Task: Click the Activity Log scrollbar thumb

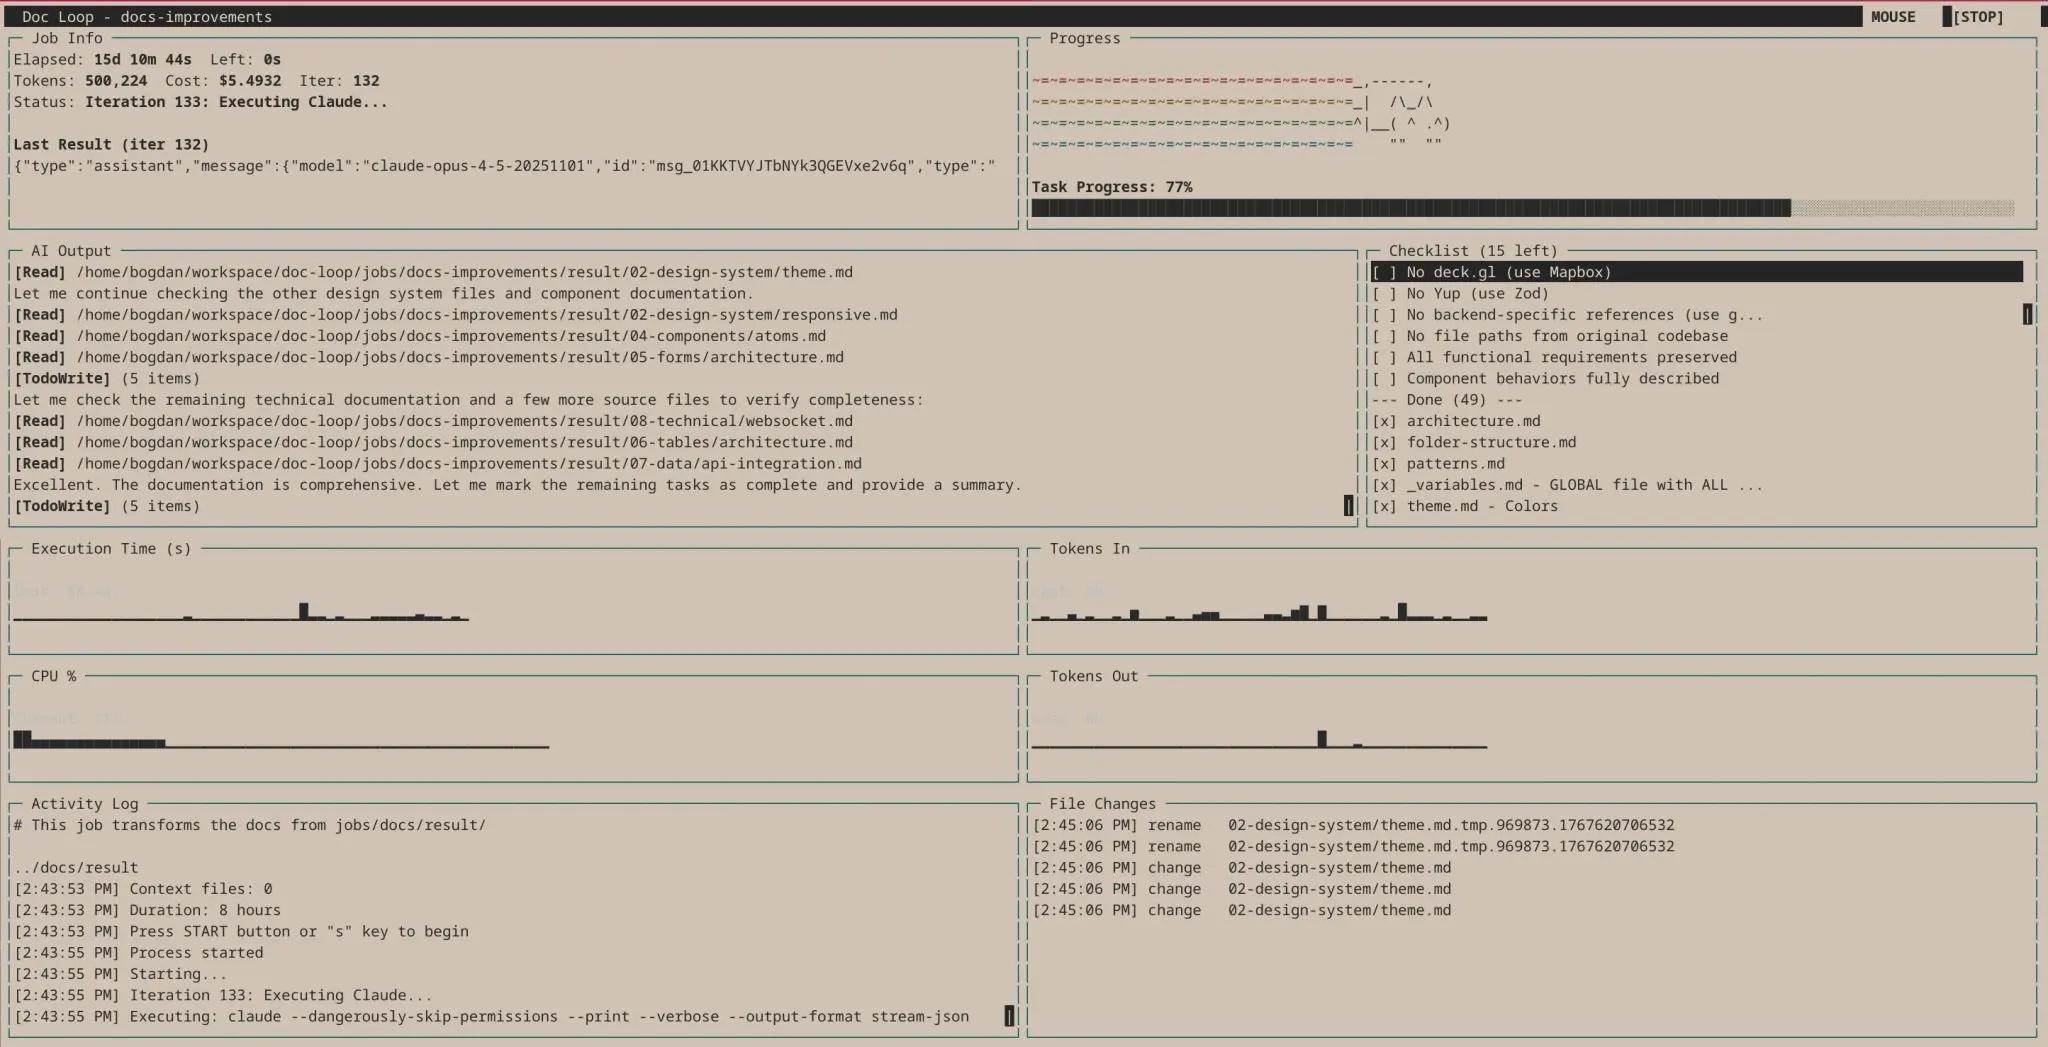Action: click(1009, 1016)
